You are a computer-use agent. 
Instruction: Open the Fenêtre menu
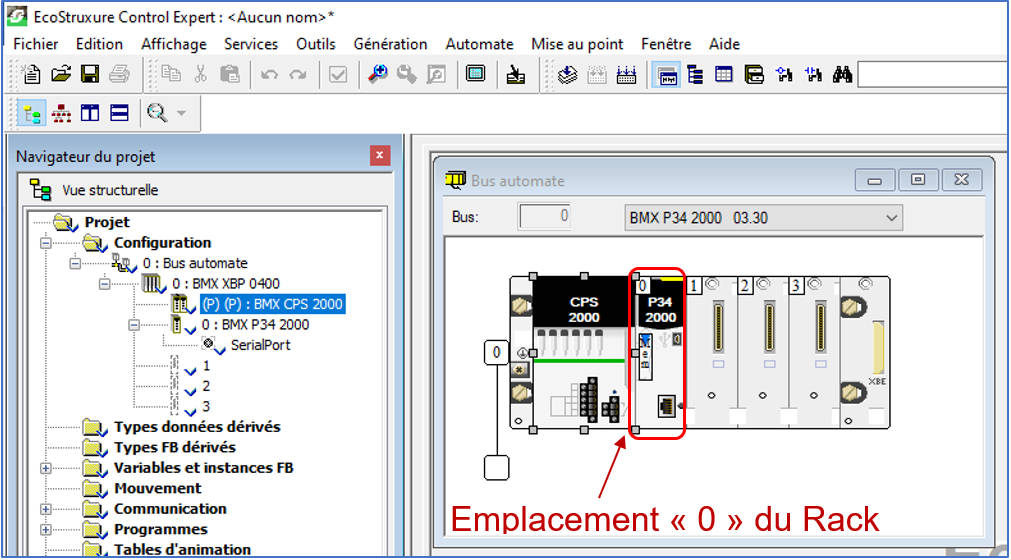pos(666,44)
